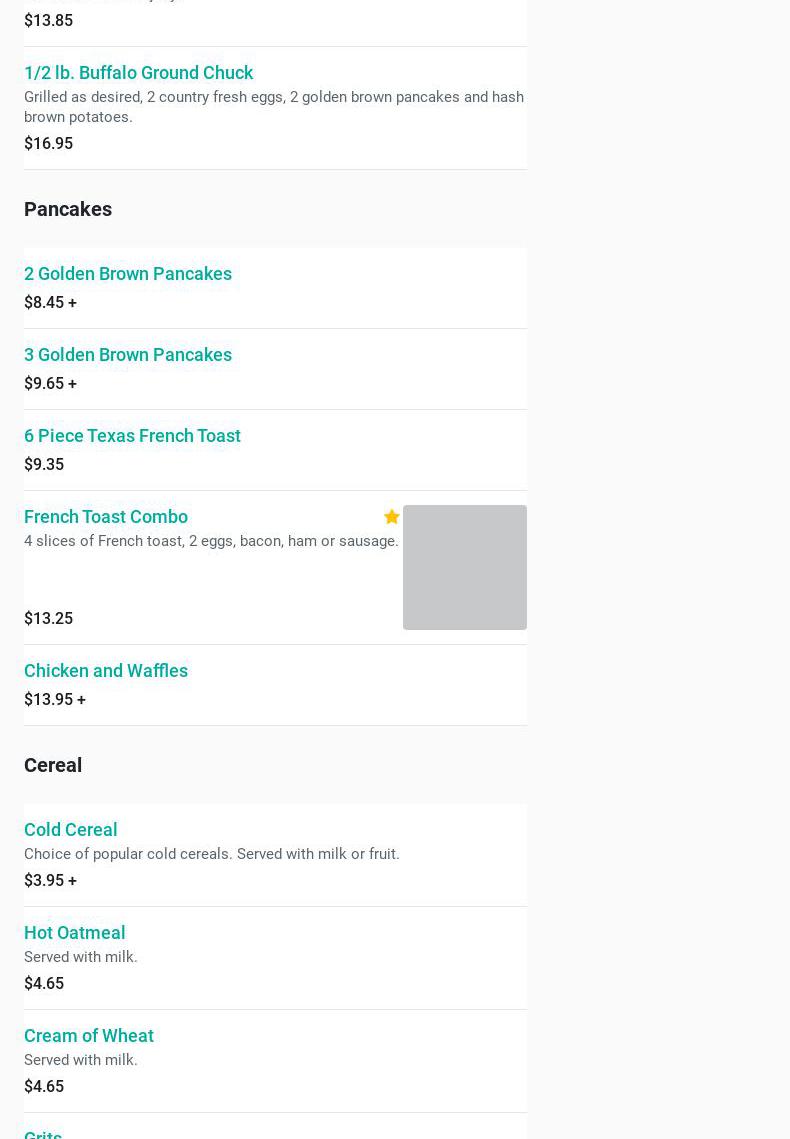The image size is (790, 1139).
Task: Open the Chicken and Waffles item
Action: [x=106, y=671]
